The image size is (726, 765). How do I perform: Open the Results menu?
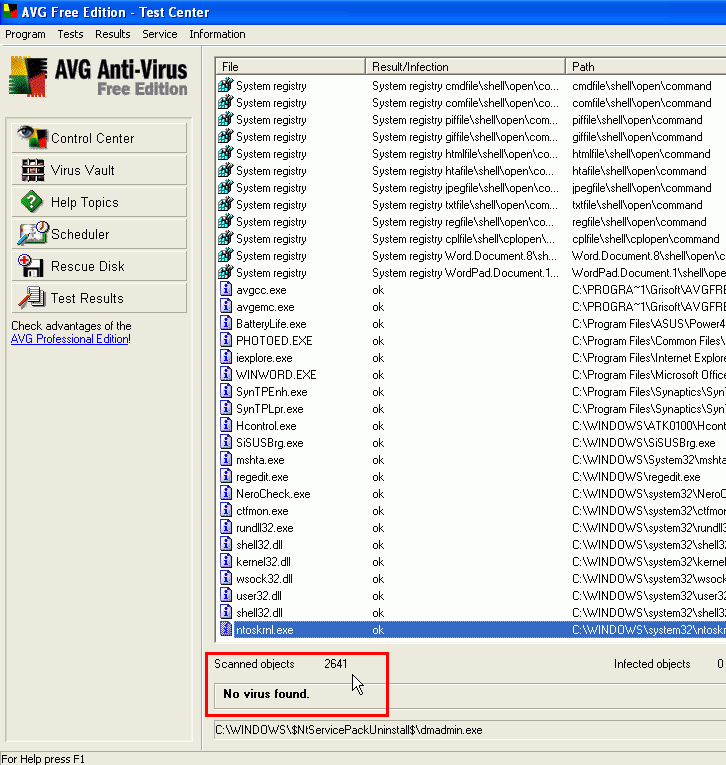coord(113,34)
